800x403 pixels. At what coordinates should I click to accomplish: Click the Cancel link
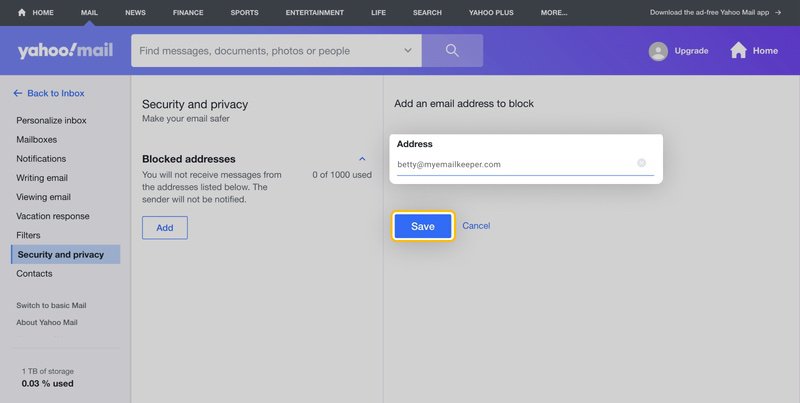click(x=476, y=225)
